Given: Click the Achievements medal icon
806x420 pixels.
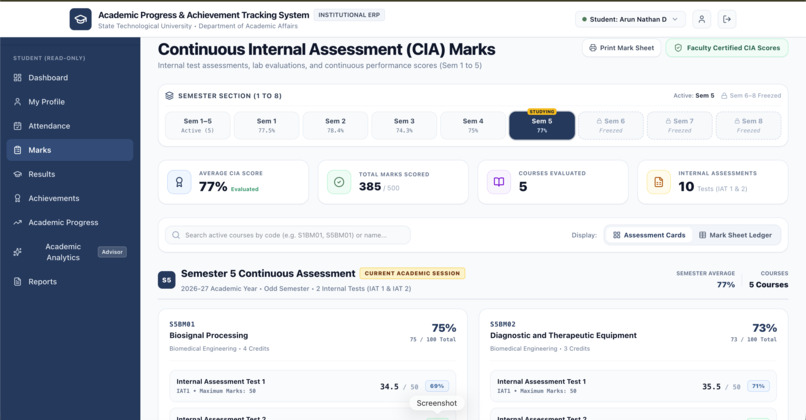Looking at the screenshot, I should (x=17, y=198).
